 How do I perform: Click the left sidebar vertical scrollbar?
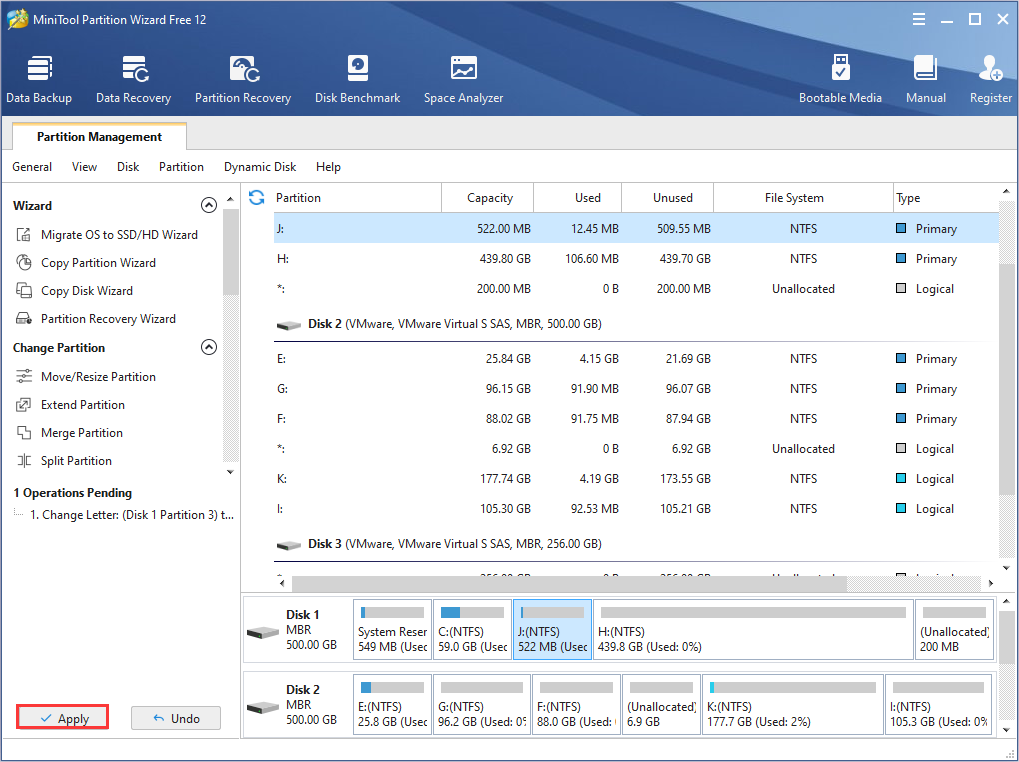pyautogui.click(x=230, y=252)
